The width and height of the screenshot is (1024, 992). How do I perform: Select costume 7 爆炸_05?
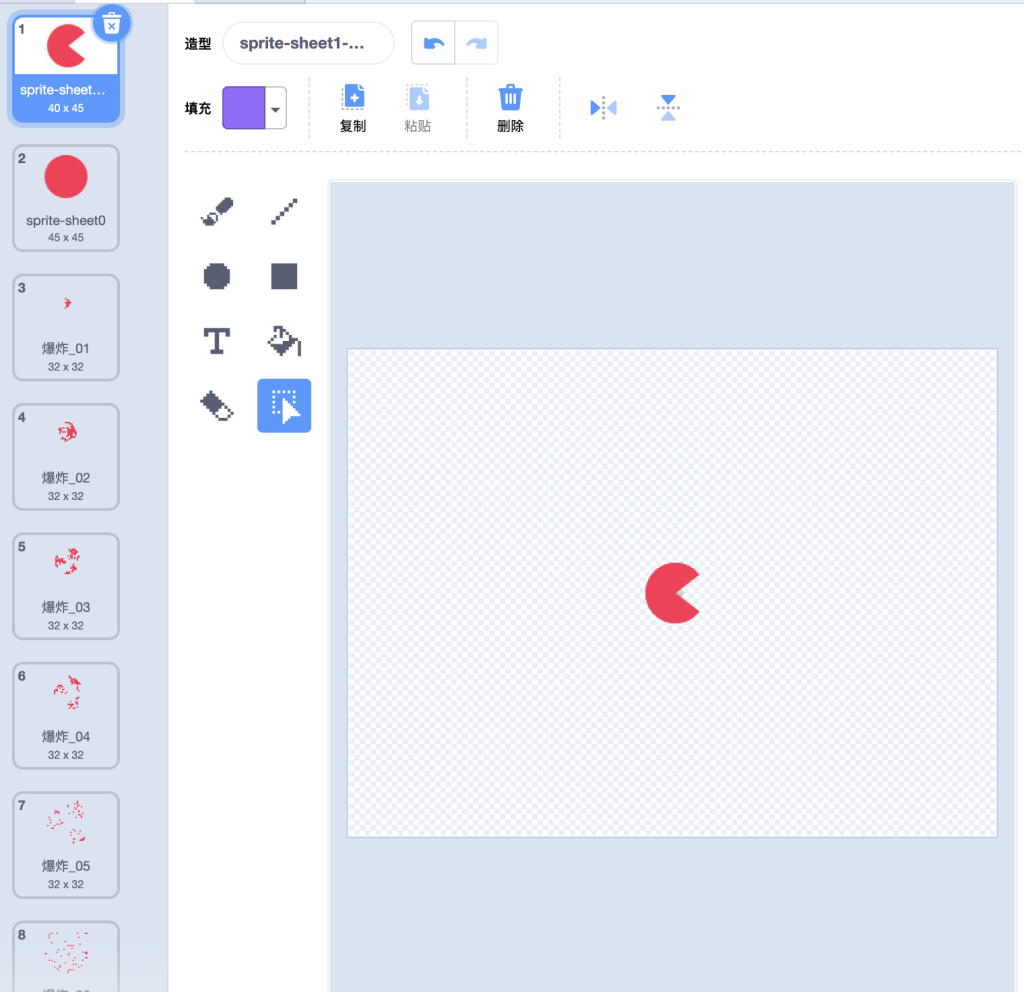coord(66,844)
